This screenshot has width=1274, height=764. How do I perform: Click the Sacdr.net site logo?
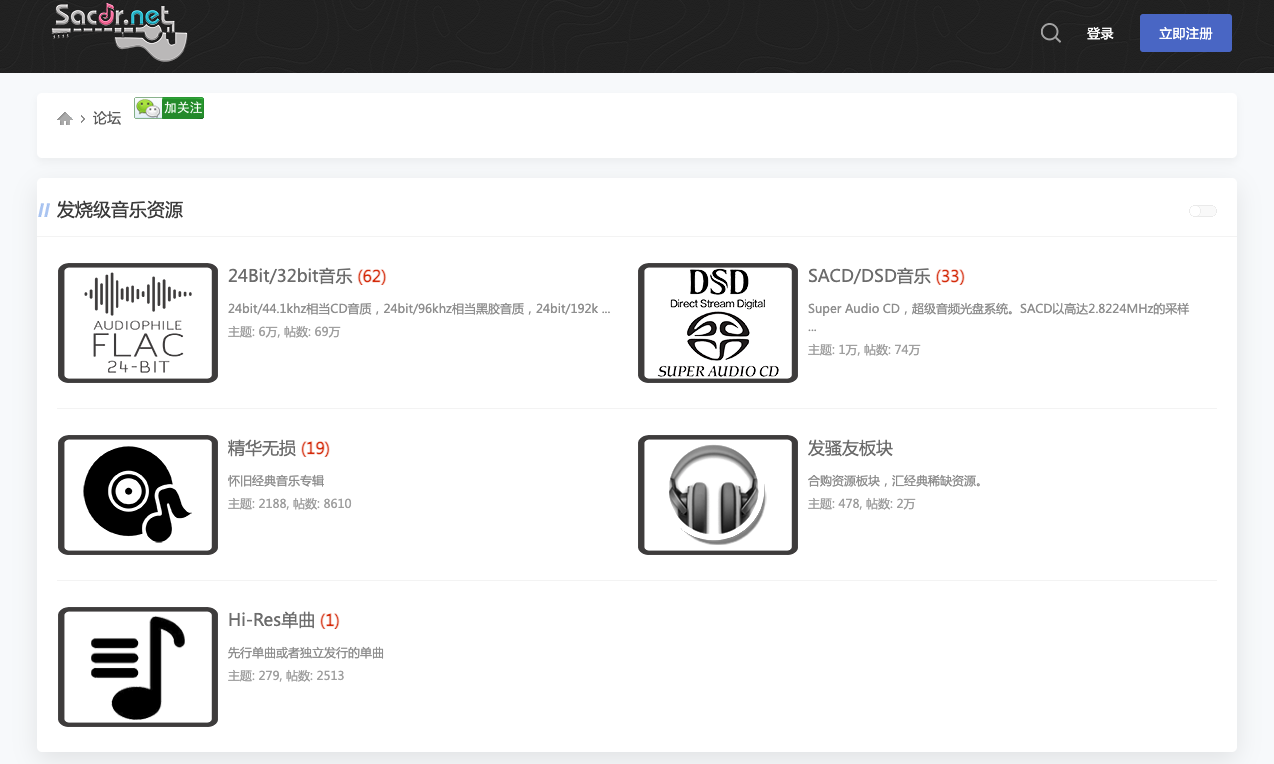pos(120,30)
